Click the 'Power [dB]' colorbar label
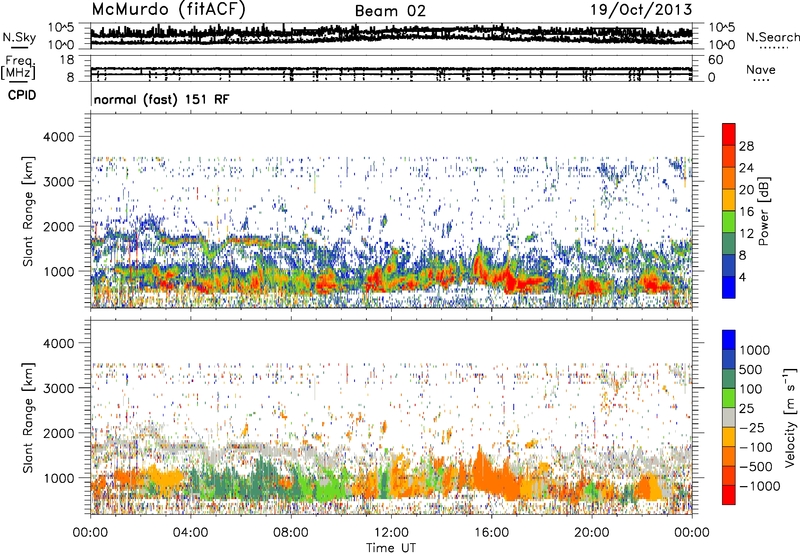 763,211
